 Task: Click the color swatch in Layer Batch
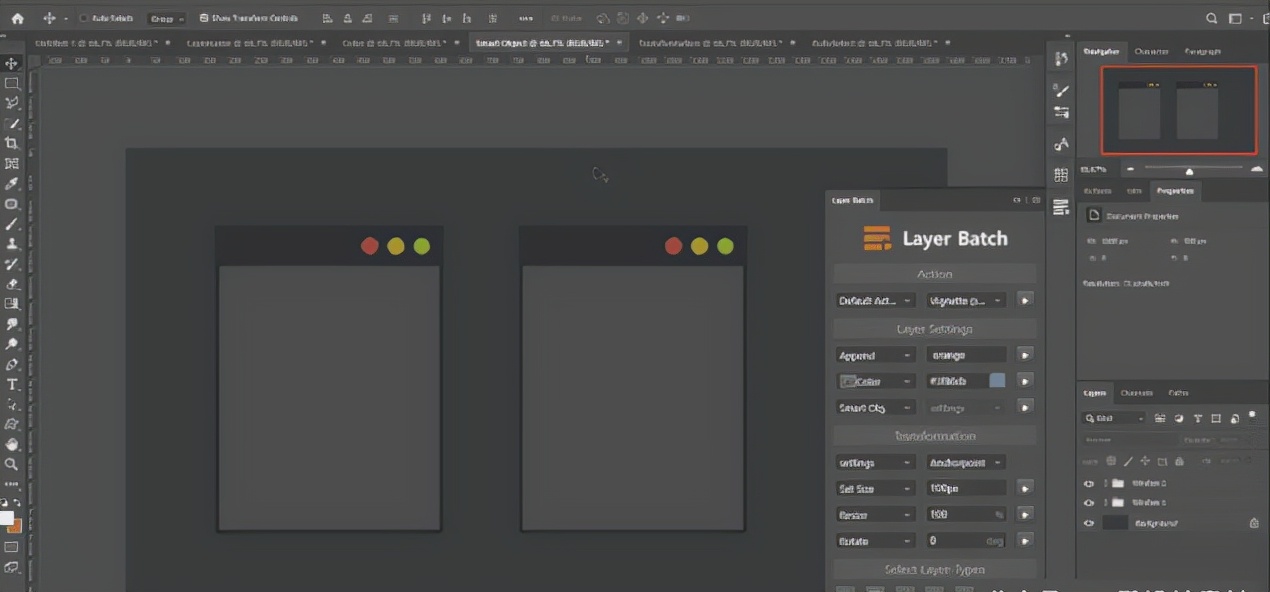pyautogui.click(x=997, y=381)
